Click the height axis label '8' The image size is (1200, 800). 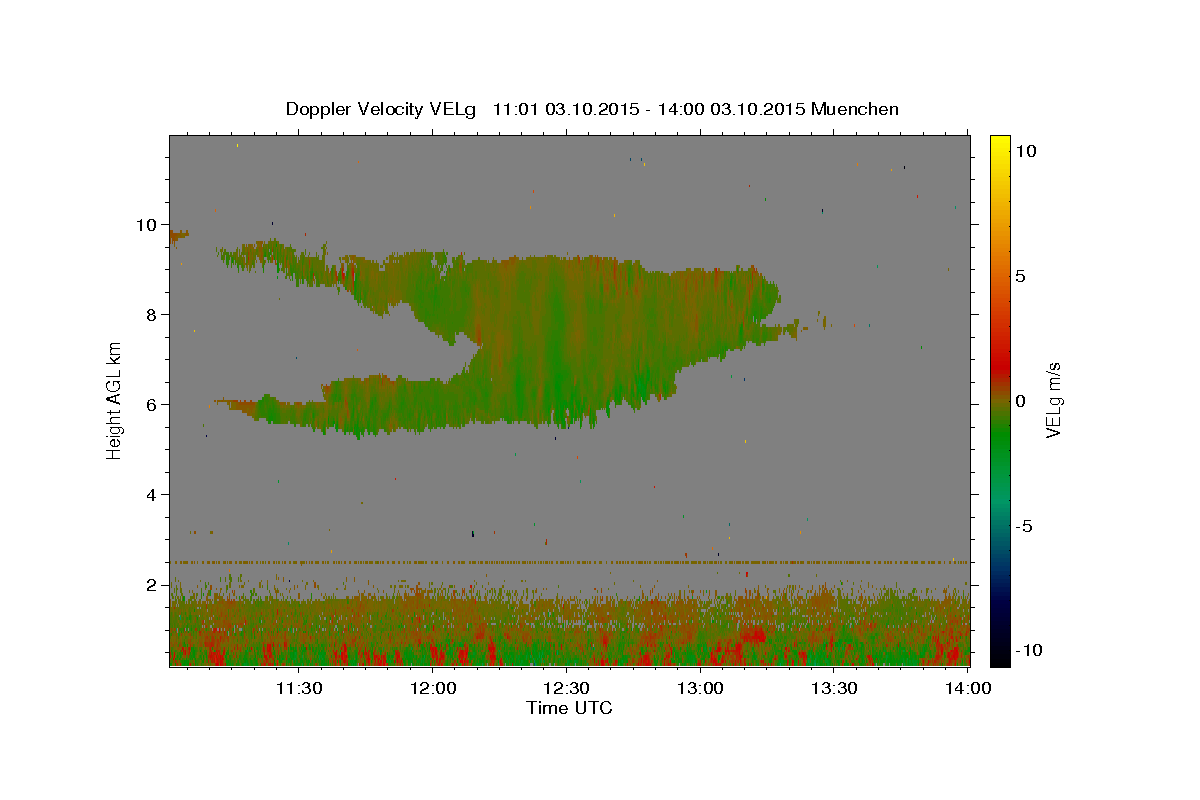pos(152,315)
